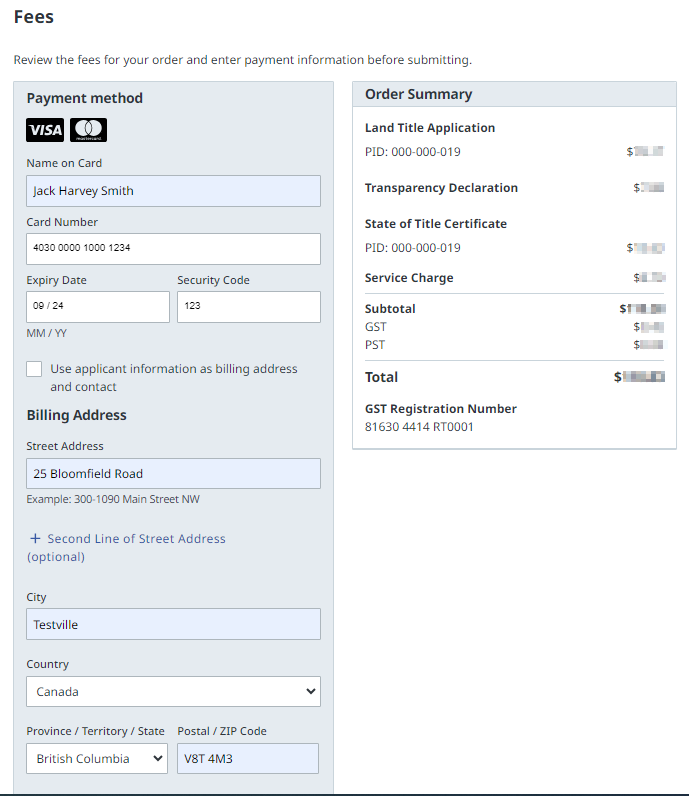The image size is (689, 796).
Task: Add Second Line of Street Address
Action: 136,539
